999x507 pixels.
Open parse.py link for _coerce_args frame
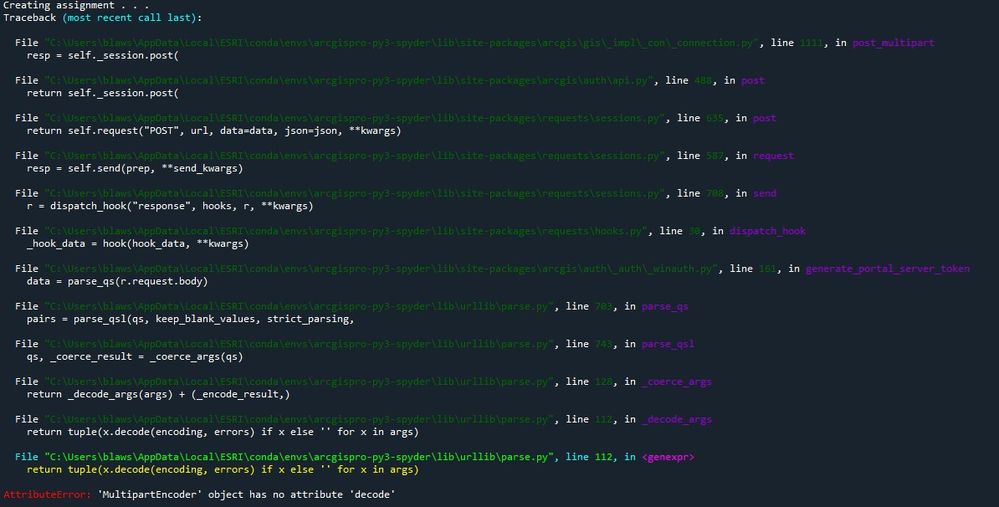pos(300,382)
